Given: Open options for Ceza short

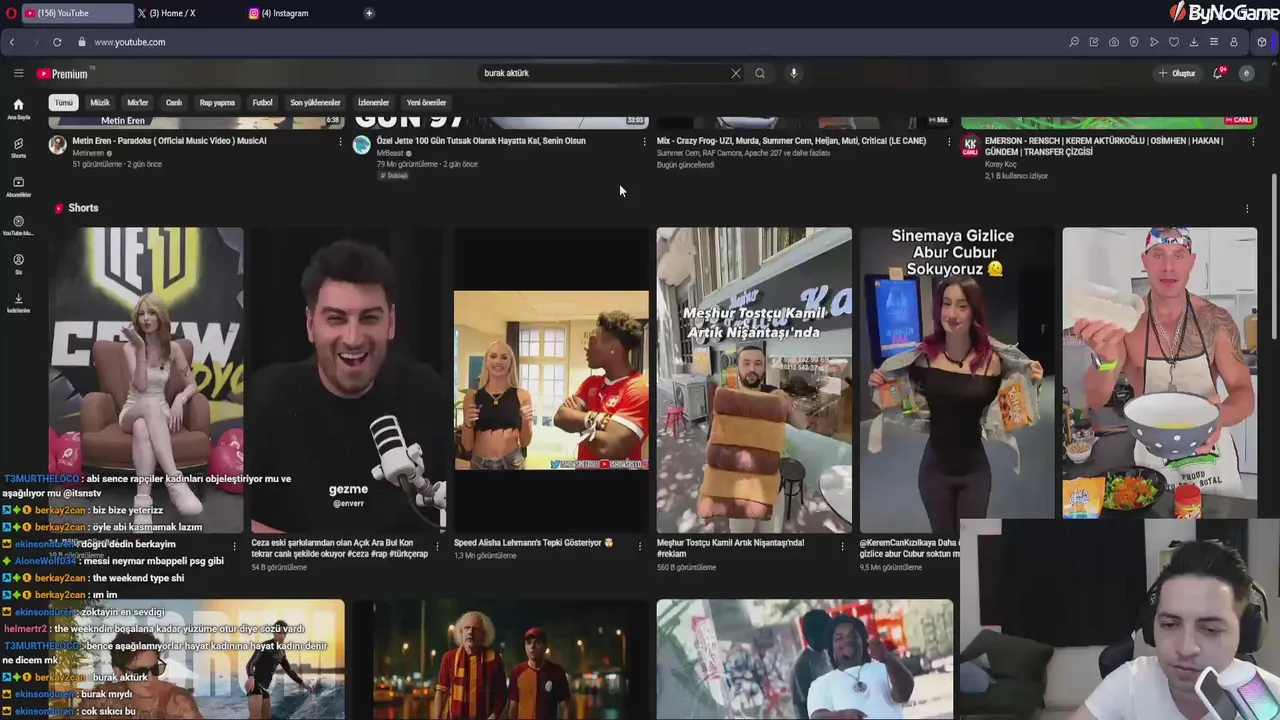Looking at the screenshot, I should click(437, 547).
